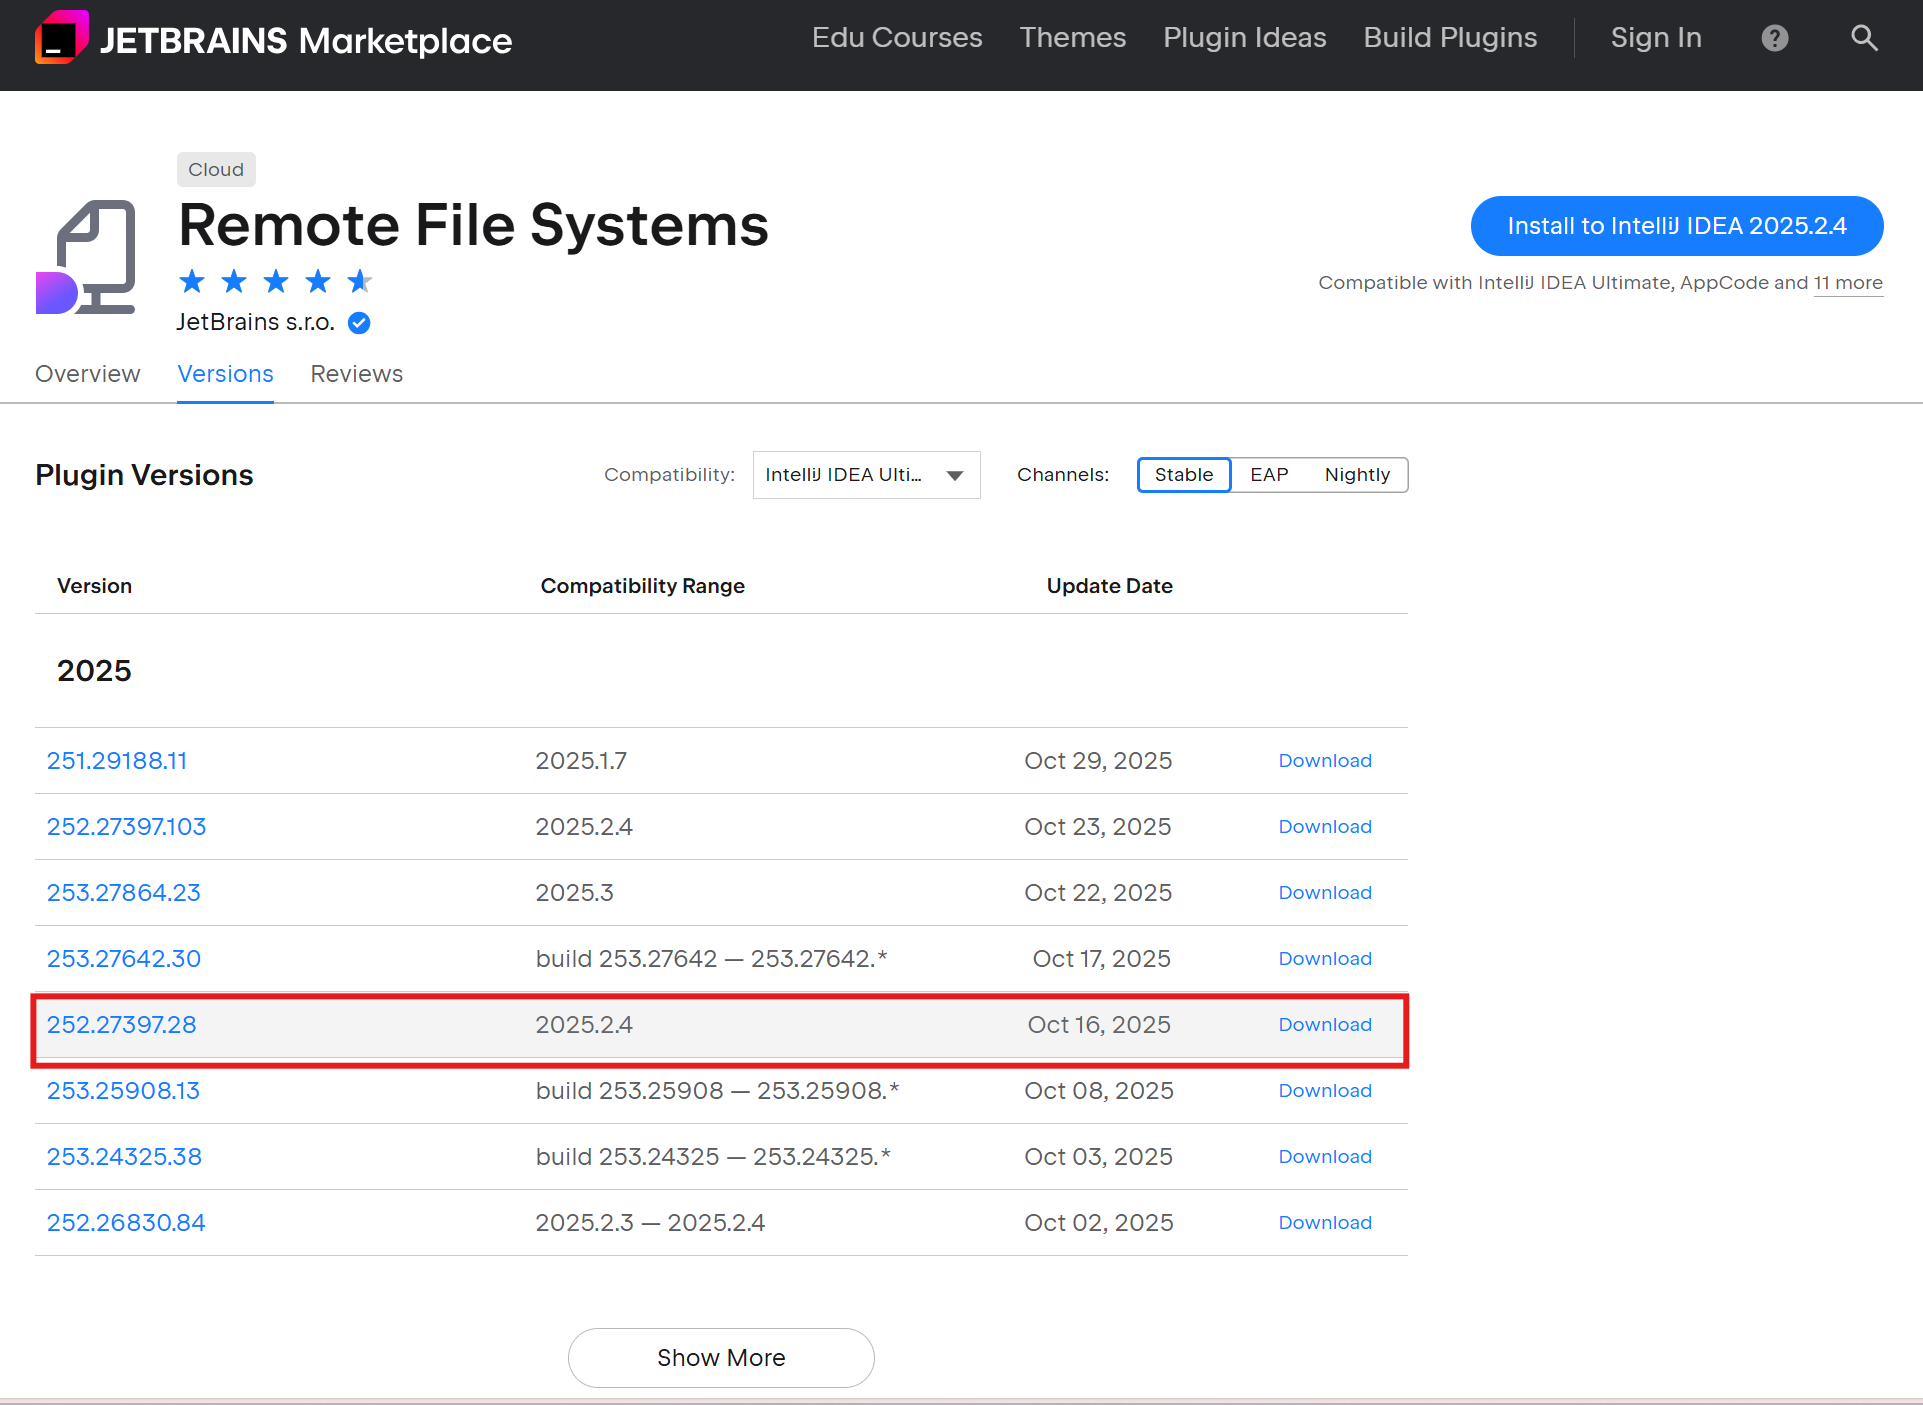1923x1405 pixels.
Task: Open the Reviews tab
Action: [356, 374]
